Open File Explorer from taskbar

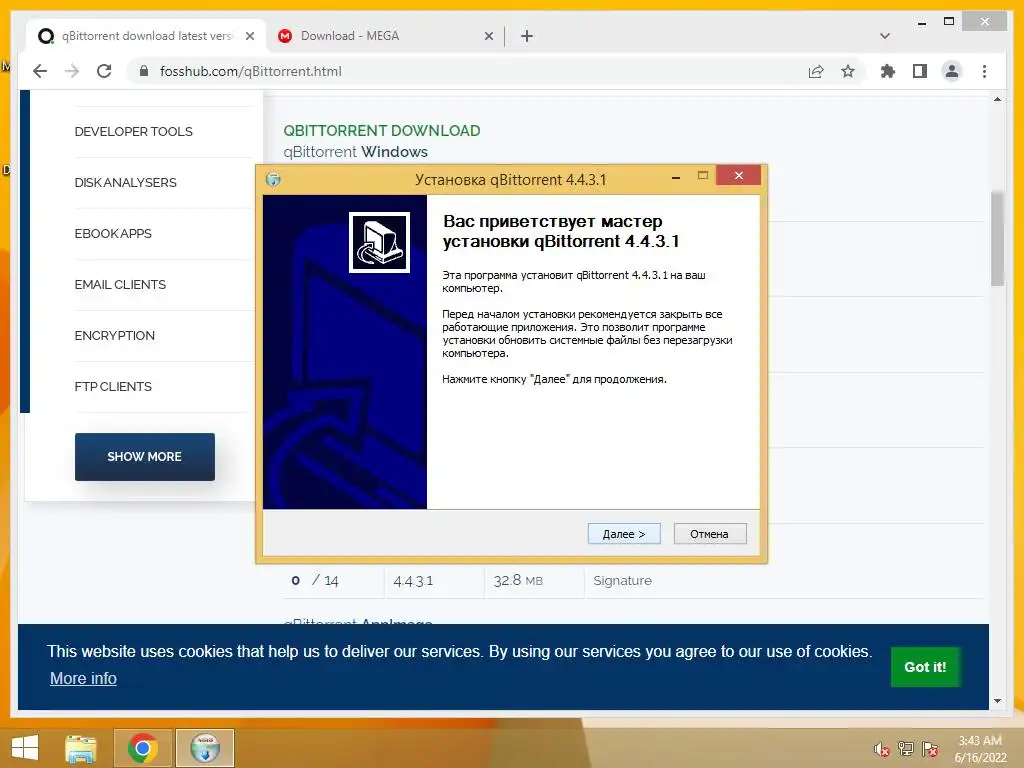81,748
